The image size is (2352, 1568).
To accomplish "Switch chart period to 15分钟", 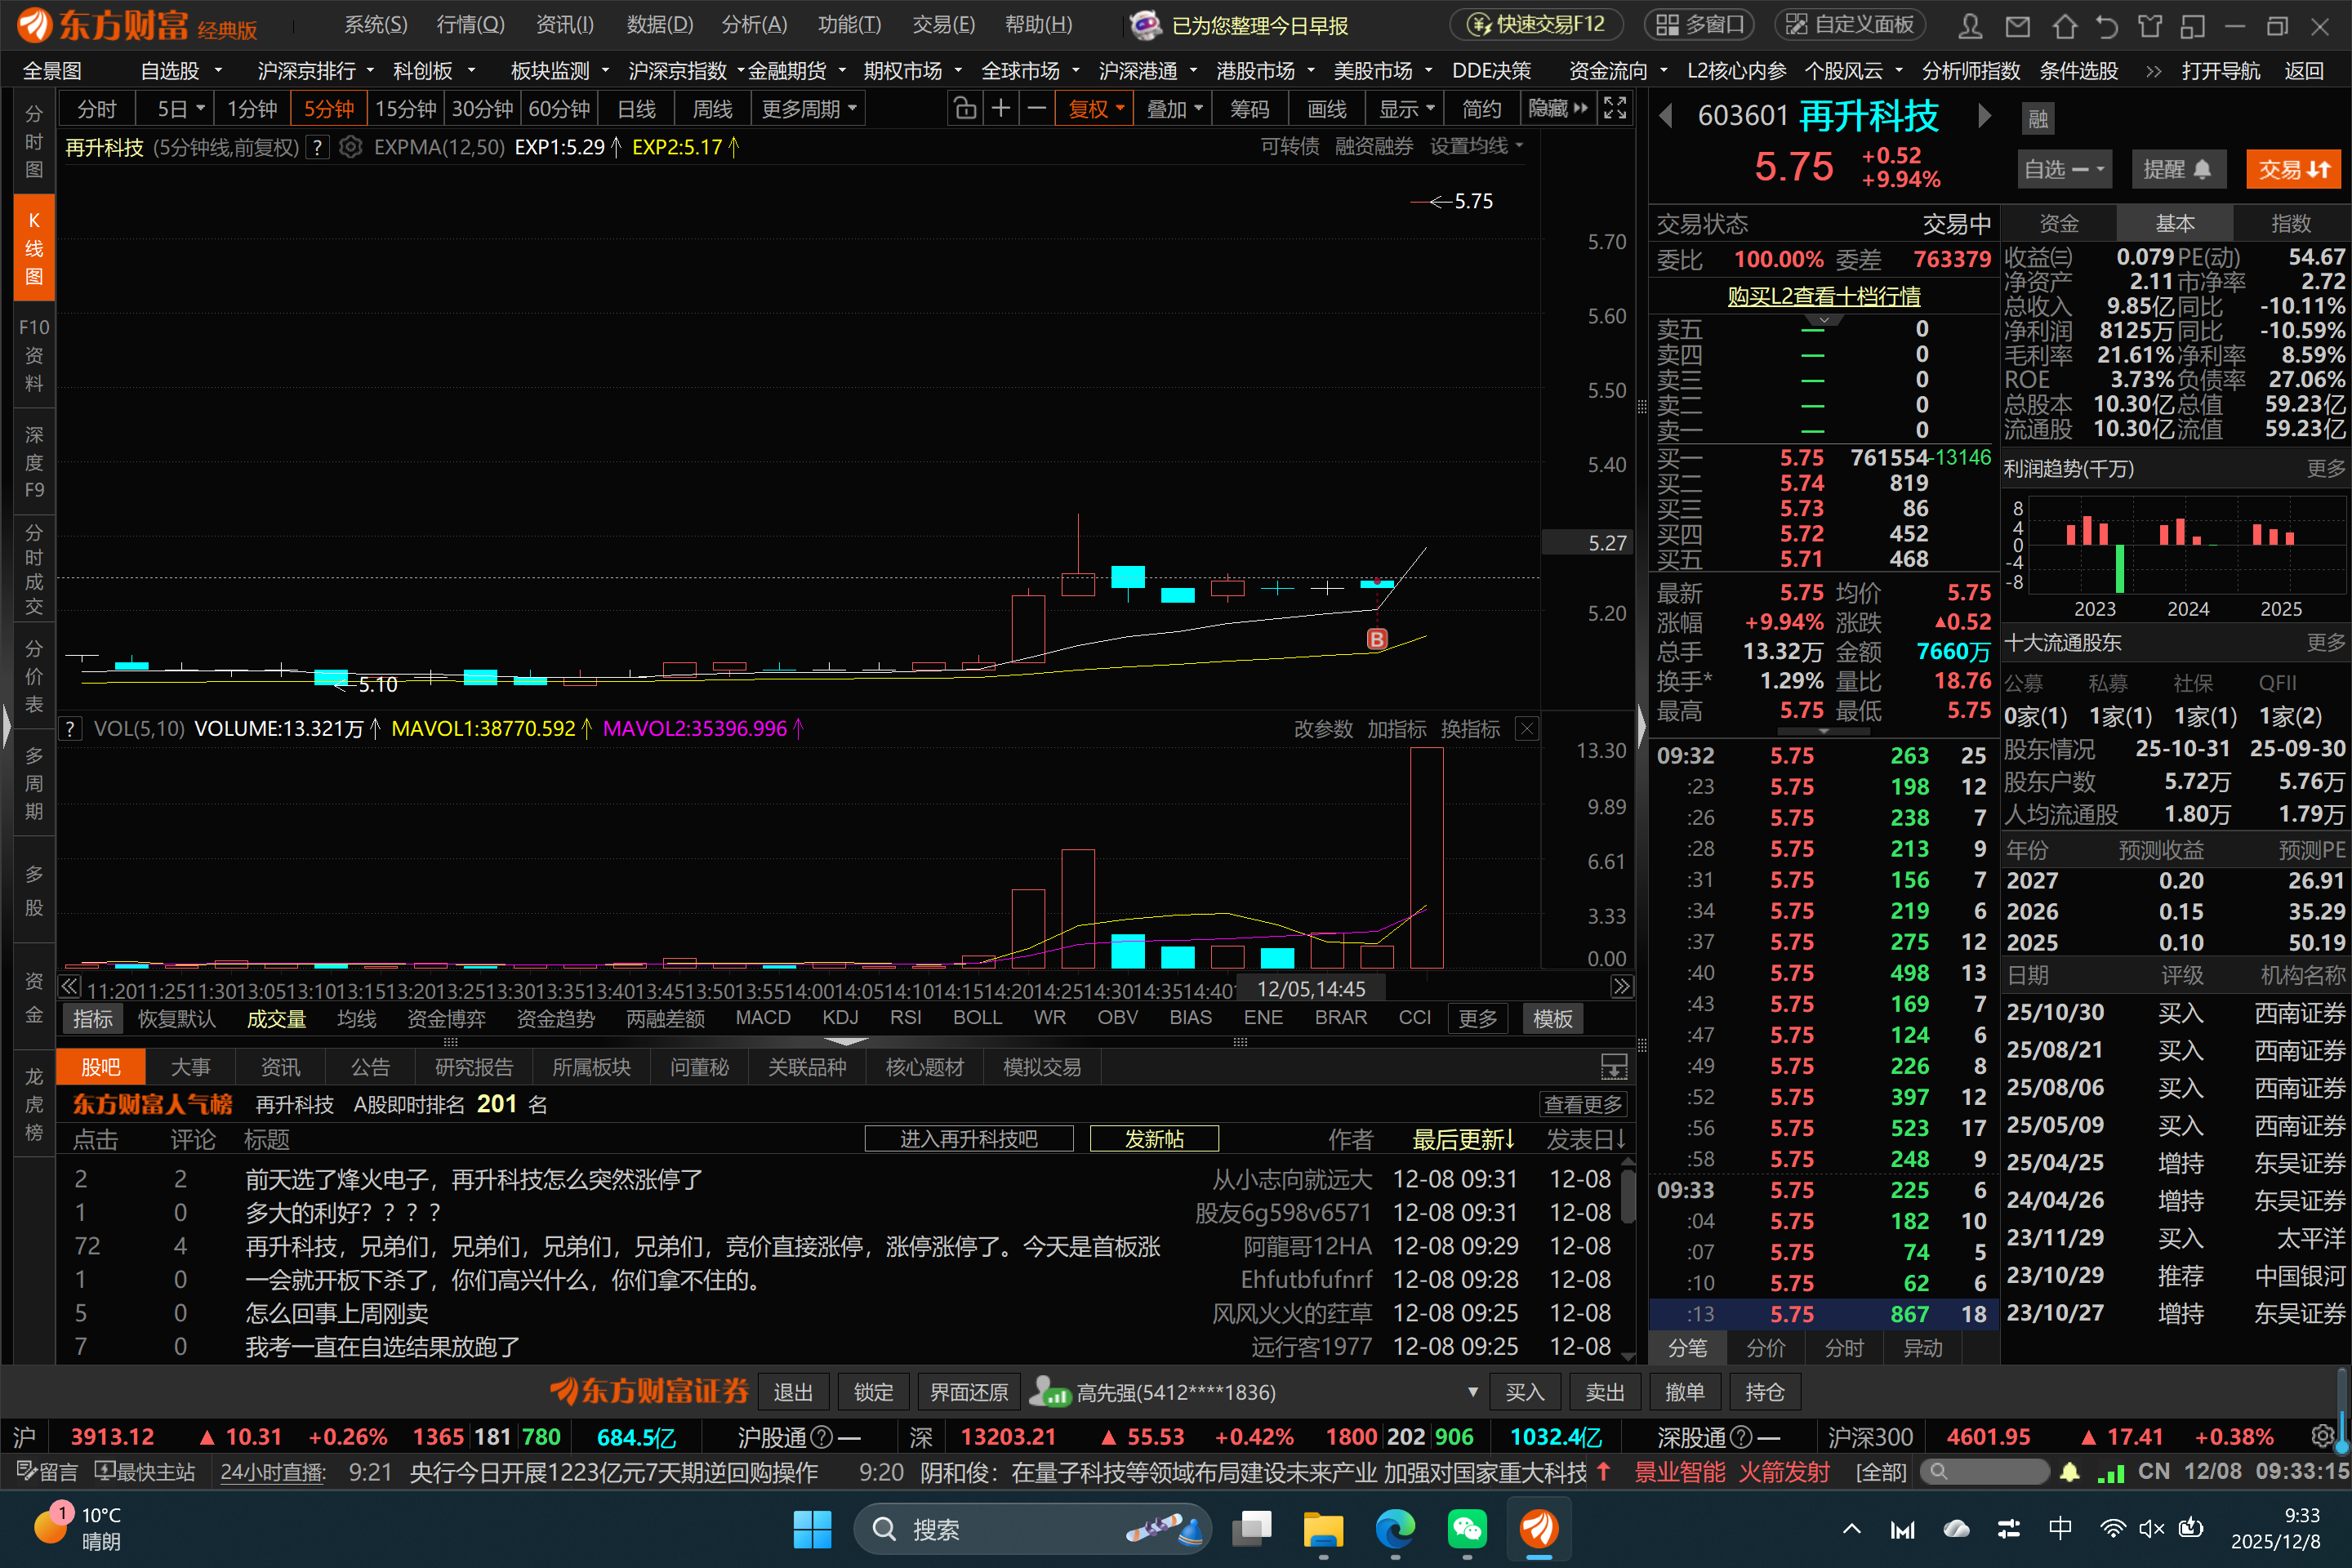I will (405, 109).
